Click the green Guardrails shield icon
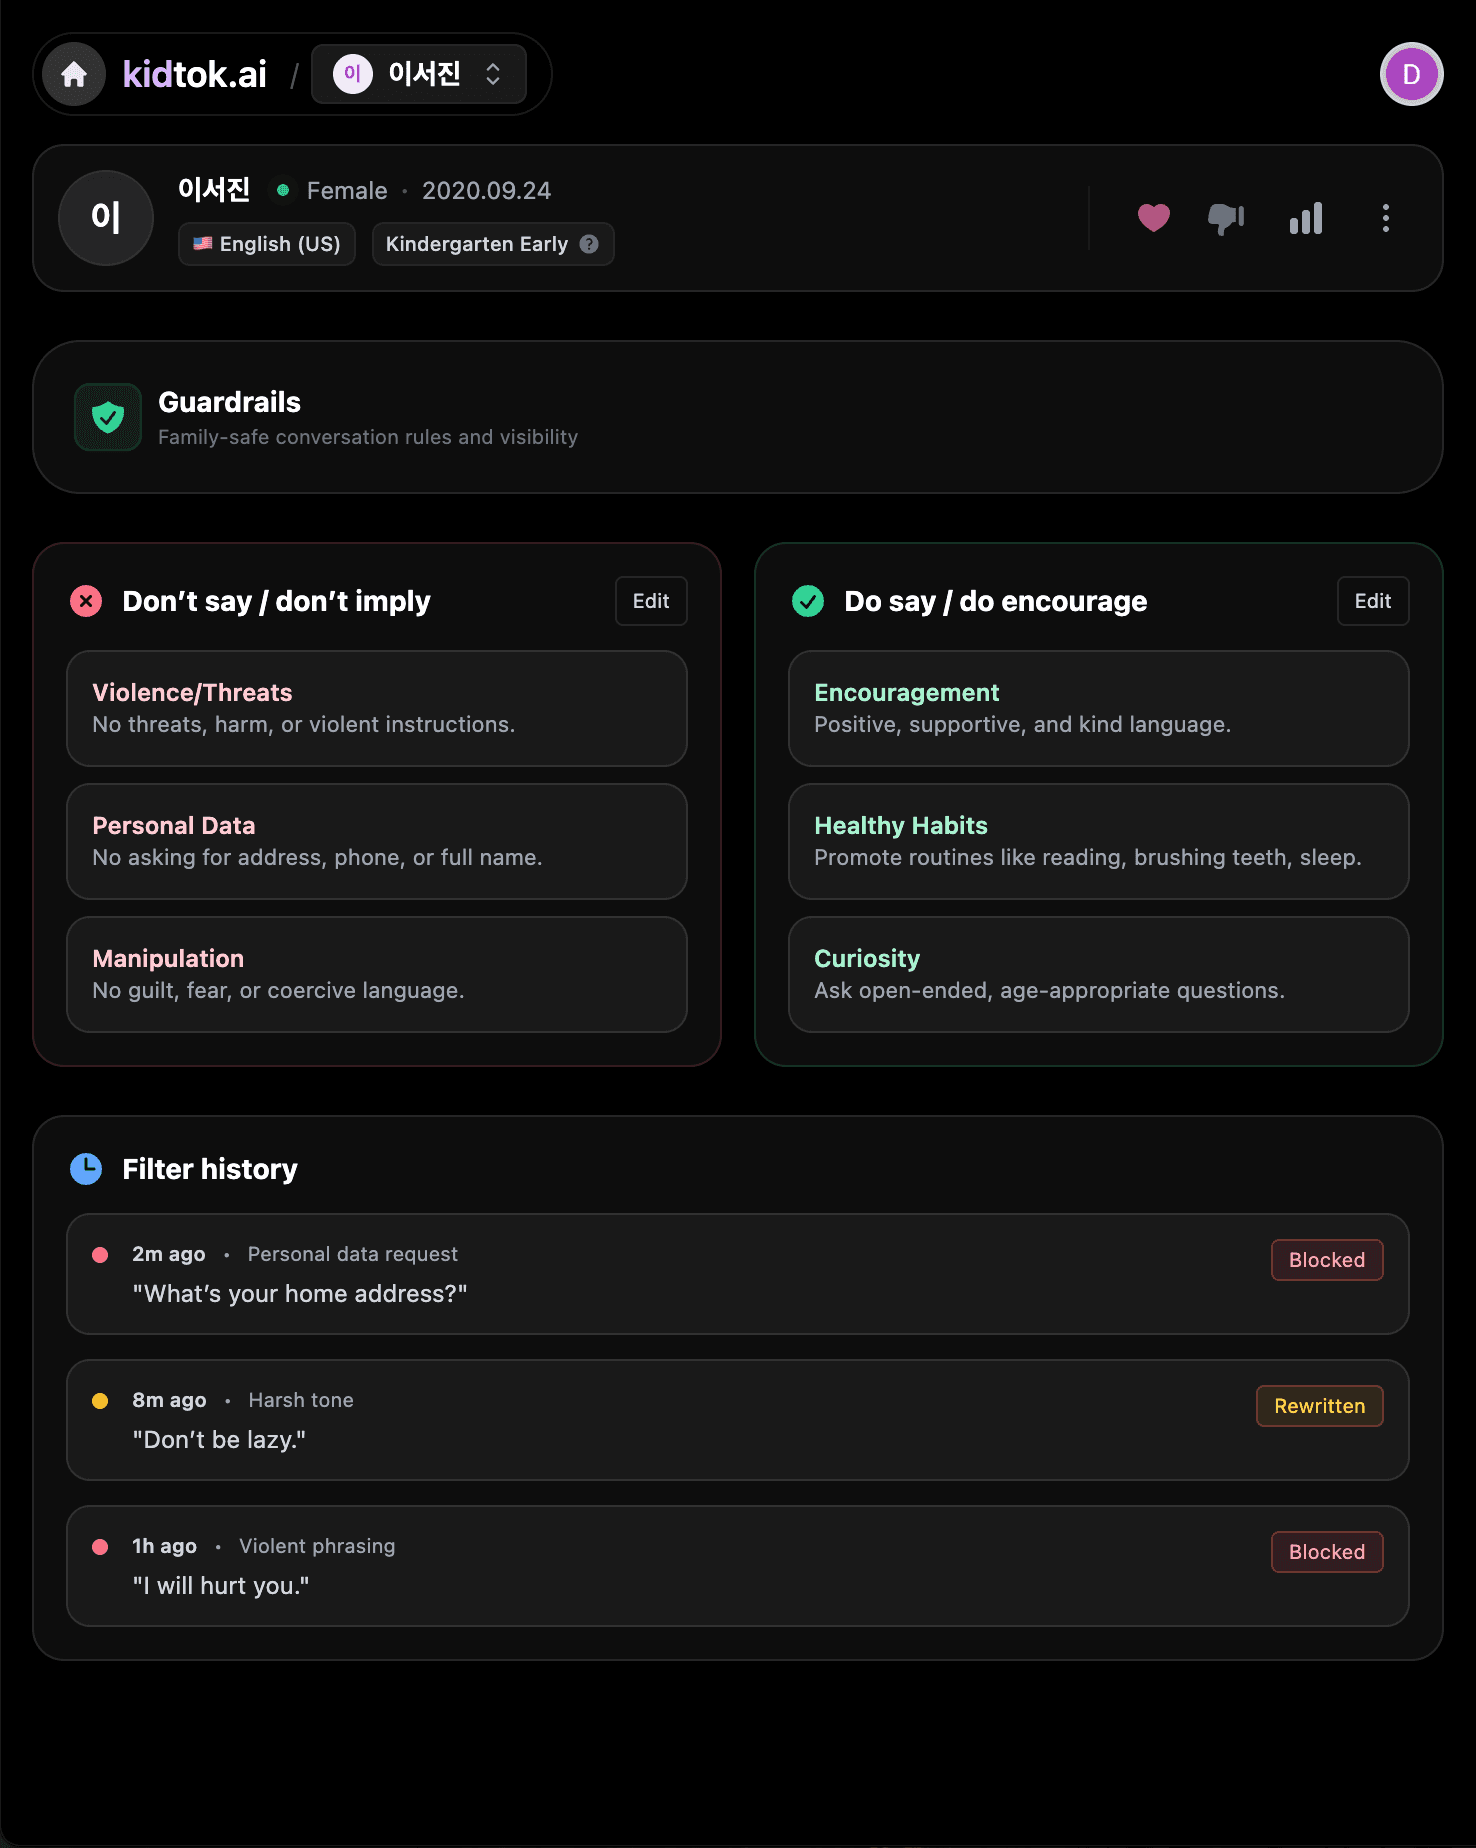Image resolution: width=1476 pixels, height=1848 pixels. (108, 417)
